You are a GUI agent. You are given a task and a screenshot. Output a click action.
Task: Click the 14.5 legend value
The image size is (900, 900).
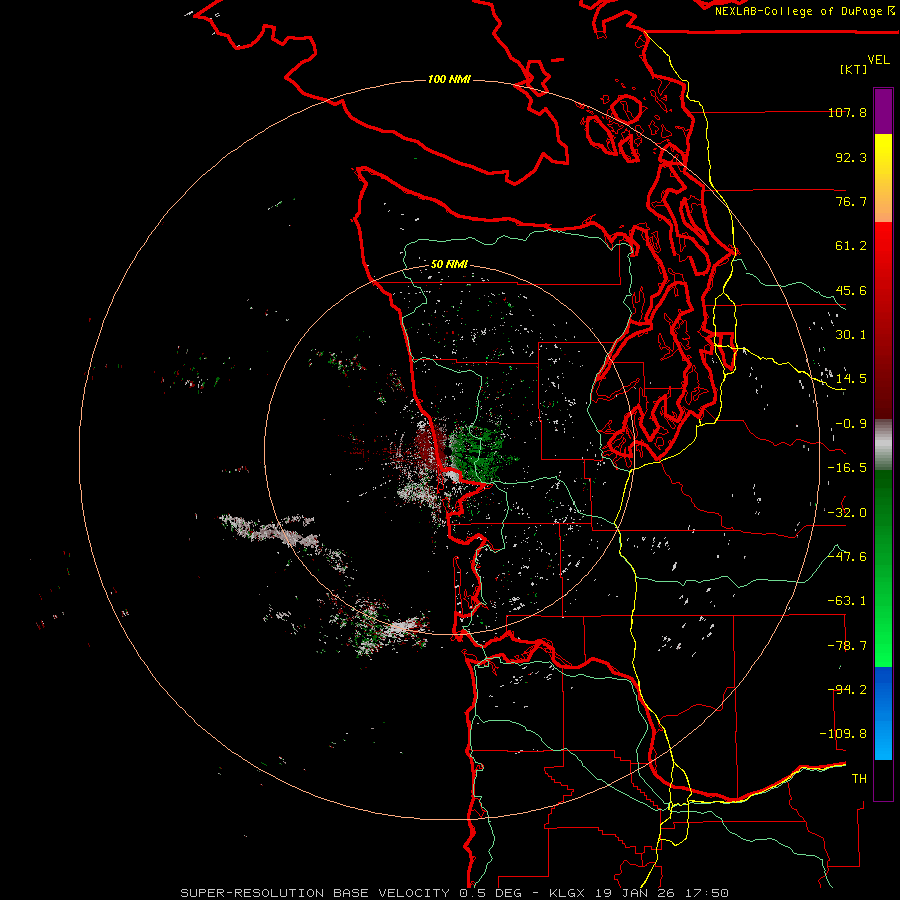point(851,379)
